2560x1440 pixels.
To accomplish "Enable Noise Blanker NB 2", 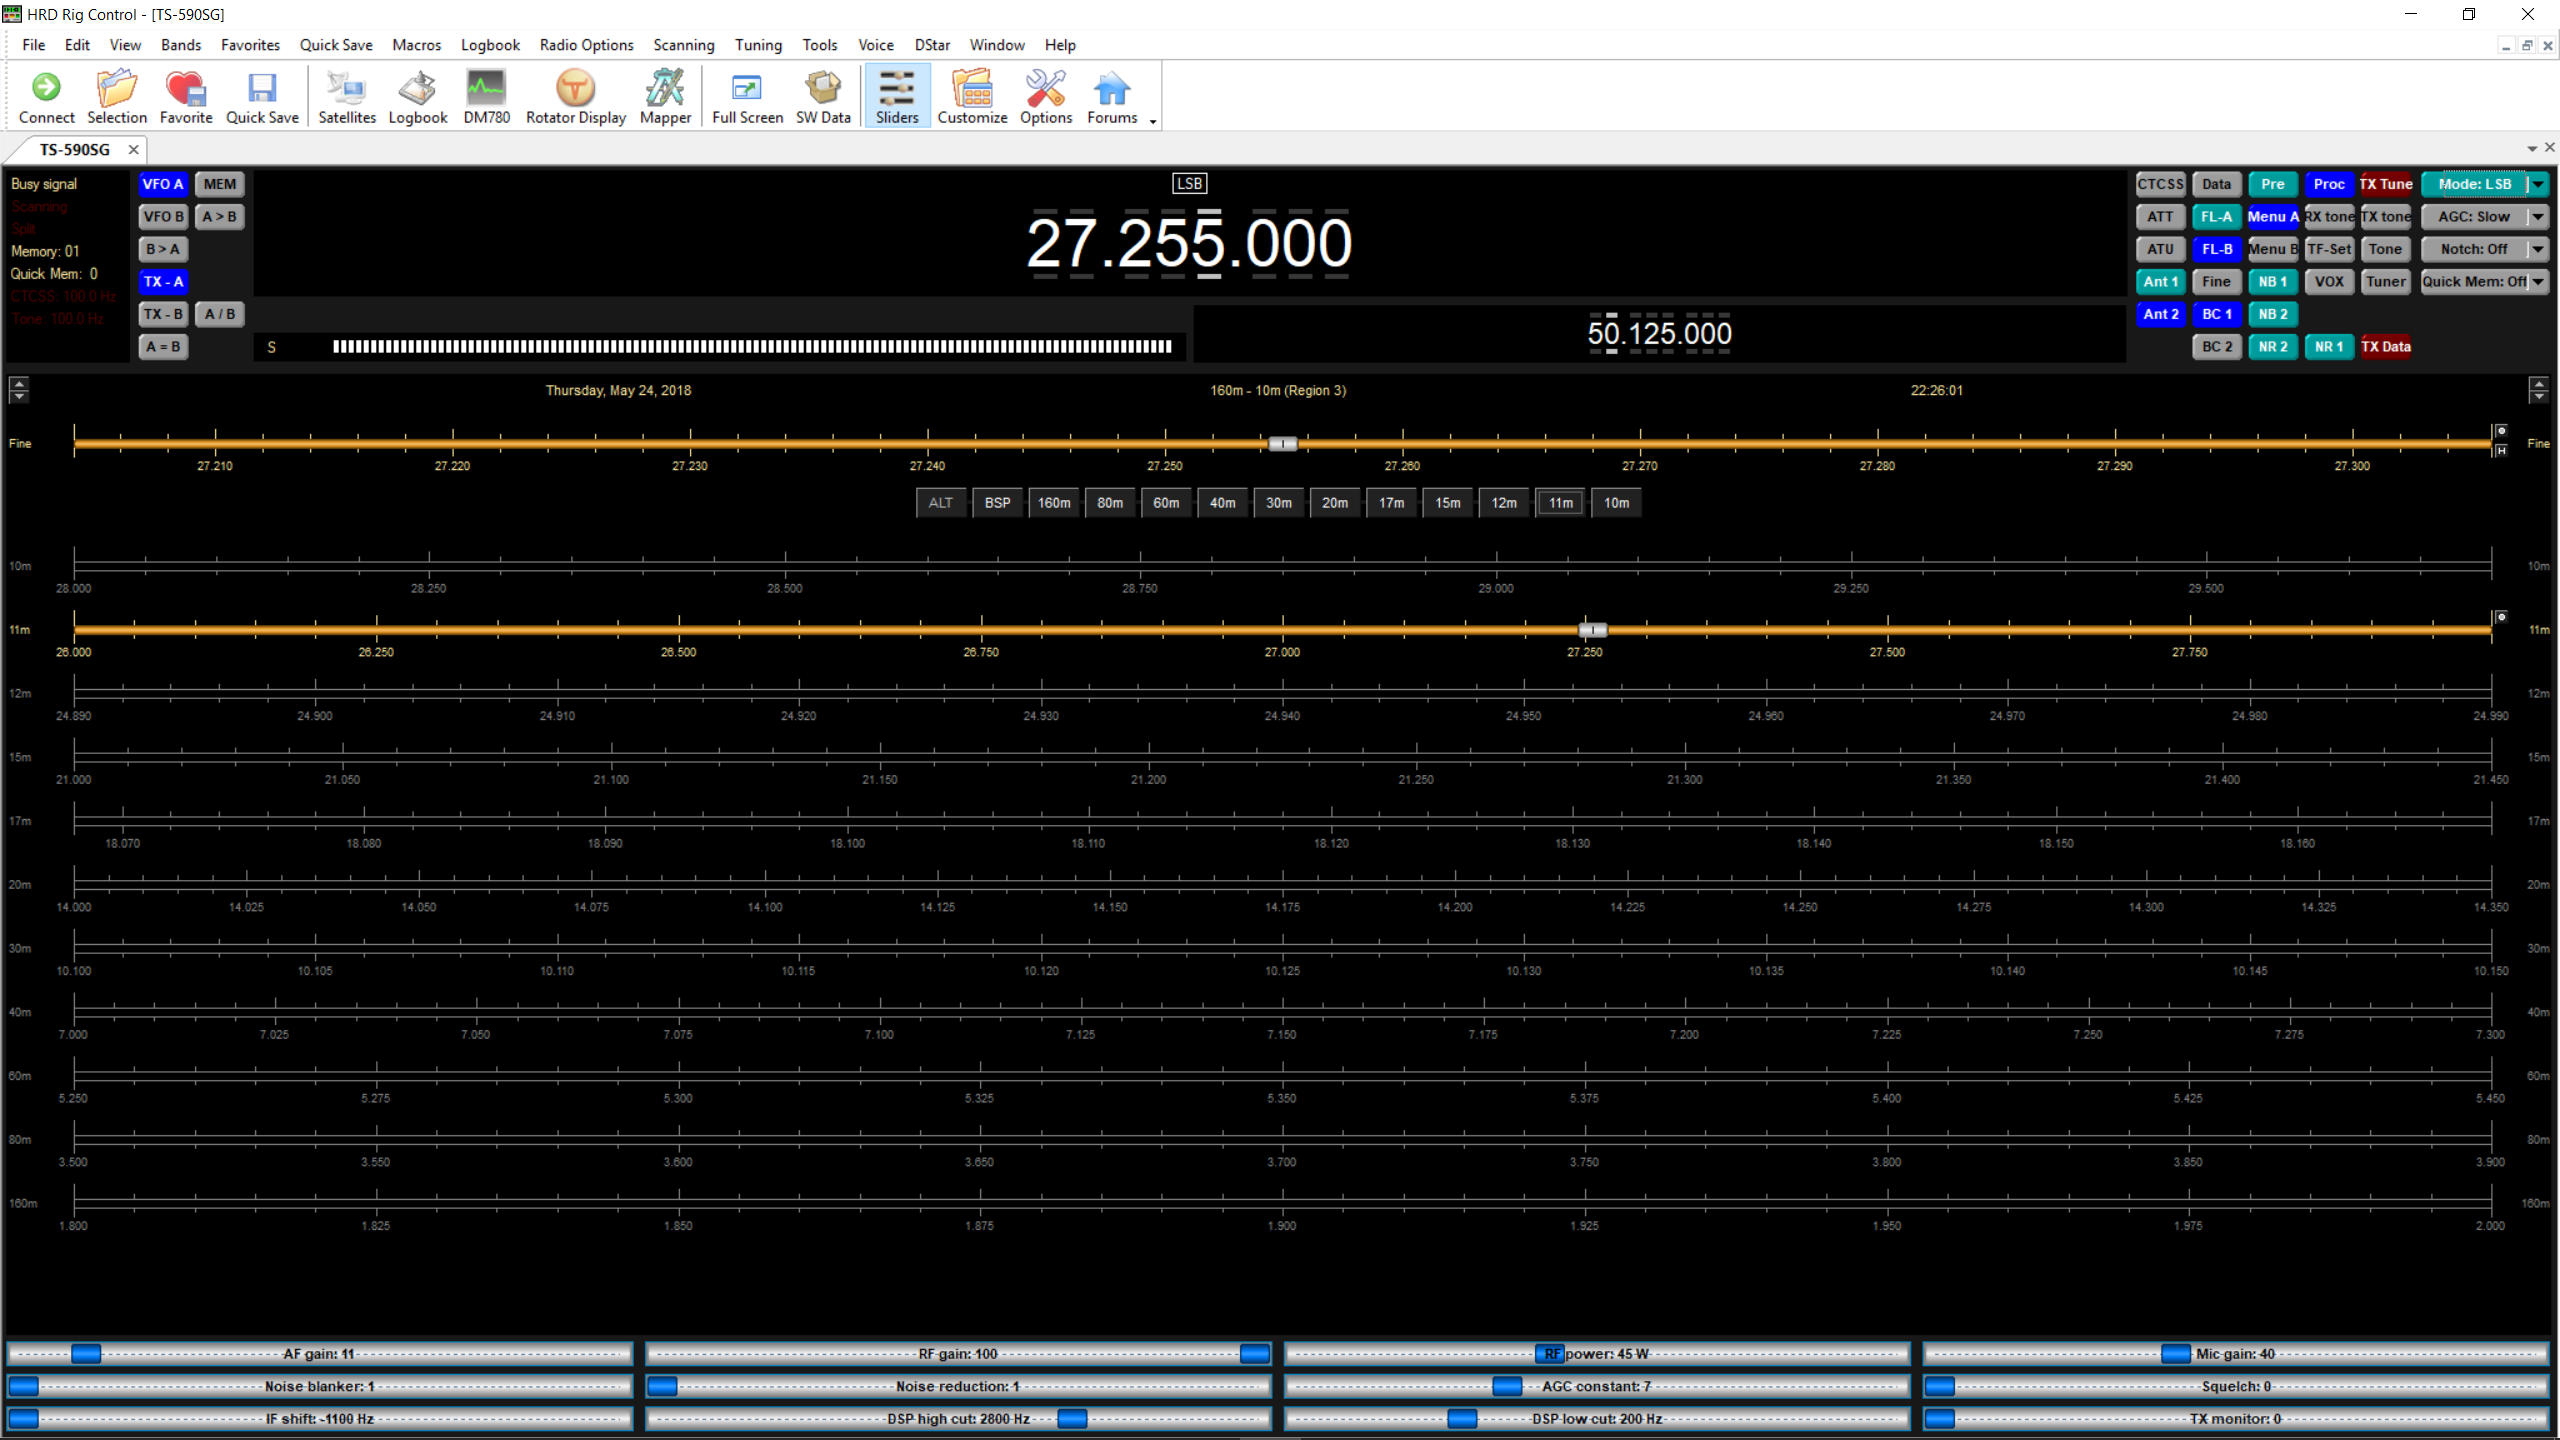I will pyautogui.click(x=2272, y=314).
